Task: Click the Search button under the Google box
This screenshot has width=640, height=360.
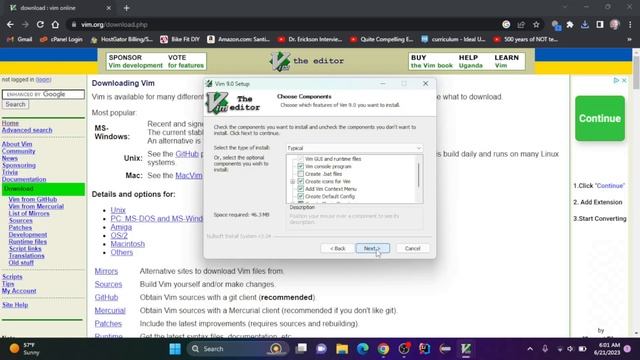Action: [x=15, y=104]
